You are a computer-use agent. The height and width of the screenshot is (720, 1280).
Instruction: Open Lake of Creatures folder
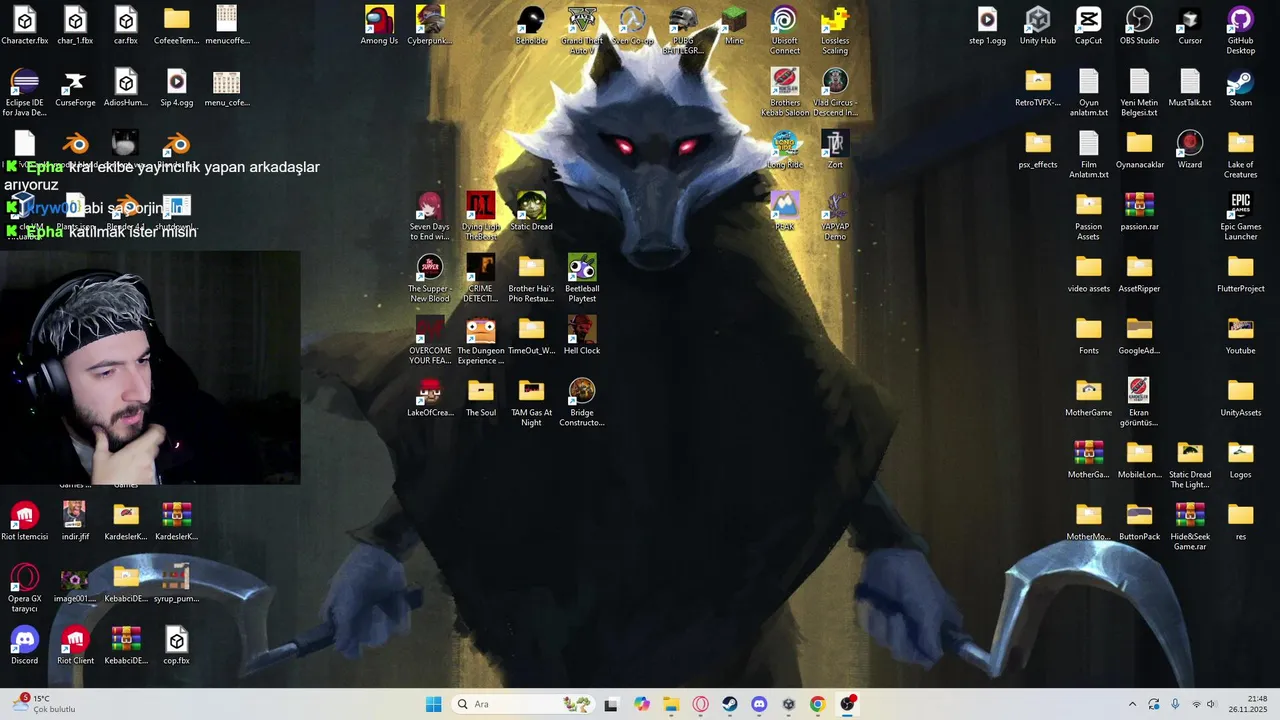1240,154
